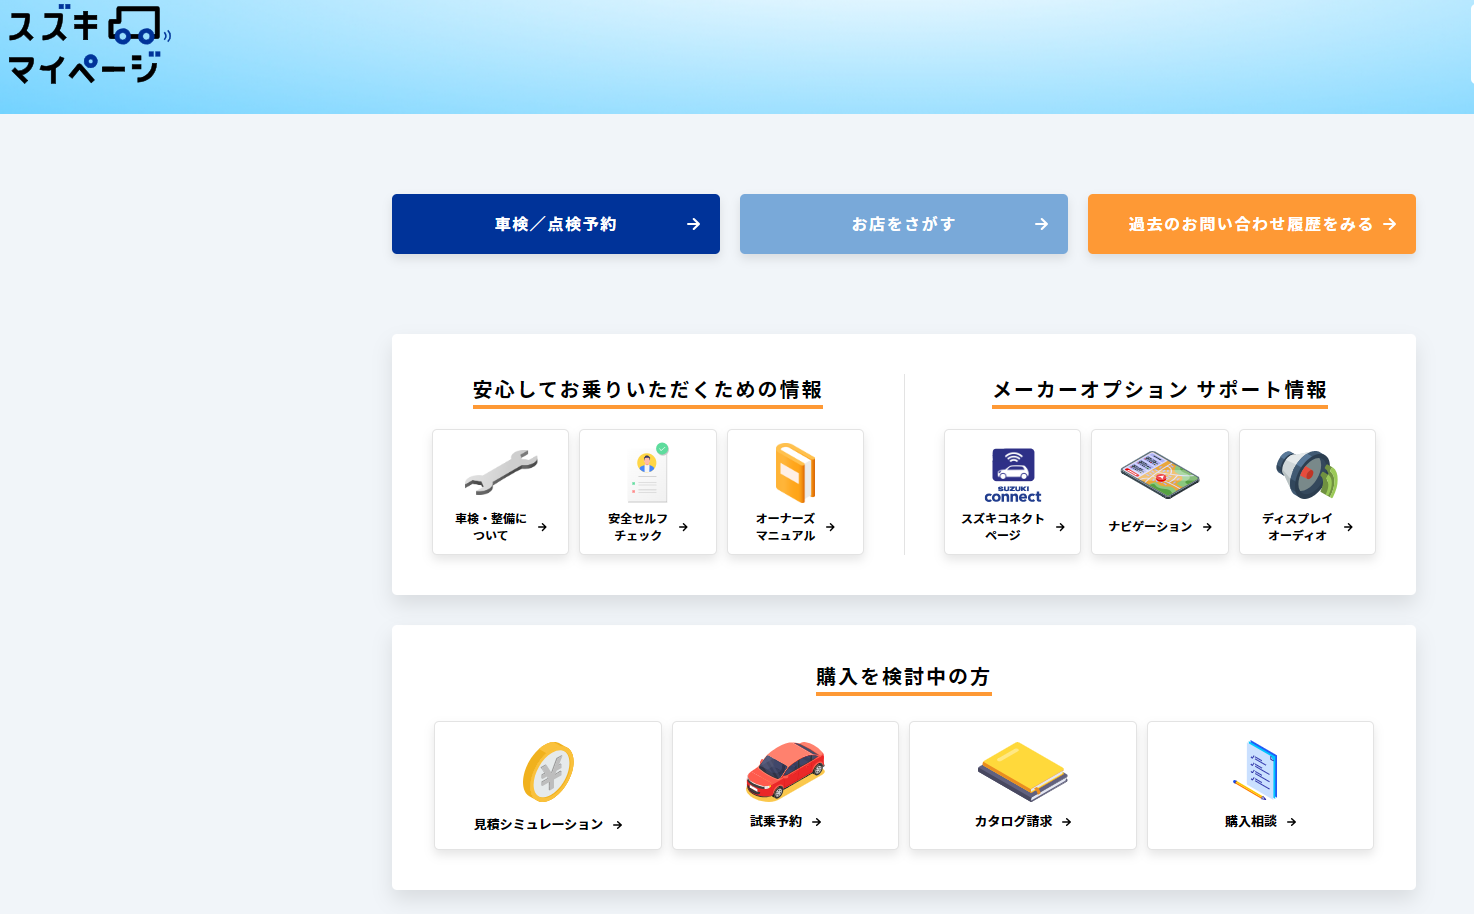The height and width of the screenshot is (914, 1474).
Task: Click the Suzuki My Page logo
Action: (x=88, y=46)
